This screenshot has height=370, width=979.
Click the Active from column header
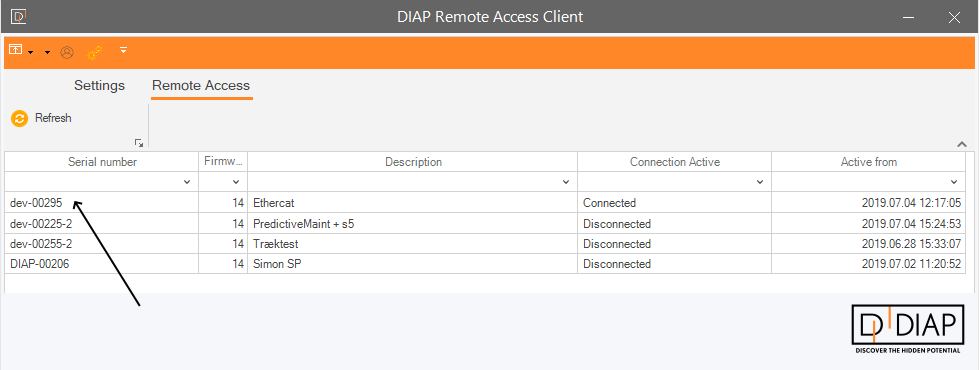868,162
